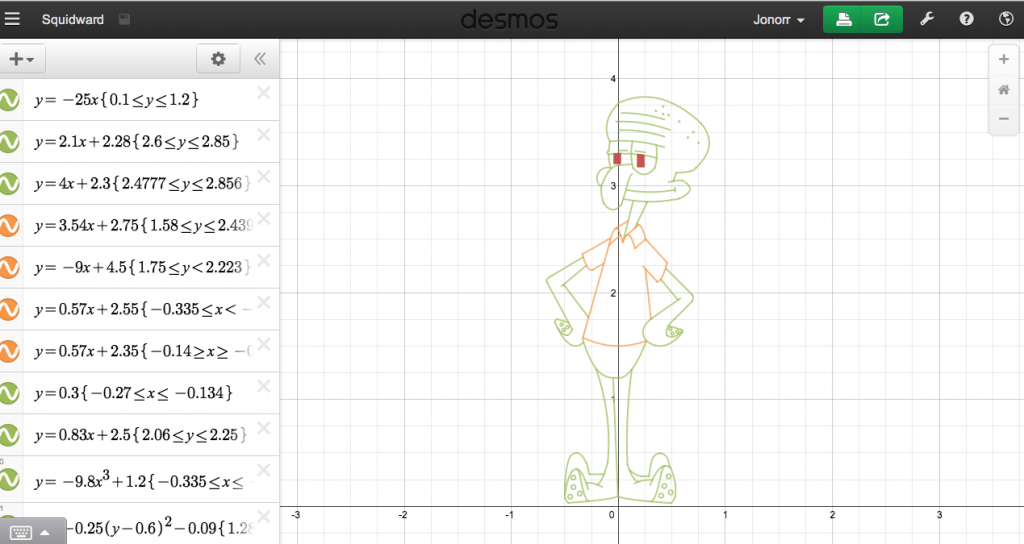Reset graph to default home view
This screenshot has width=1024, height=544.
(x=1003, y=90)
